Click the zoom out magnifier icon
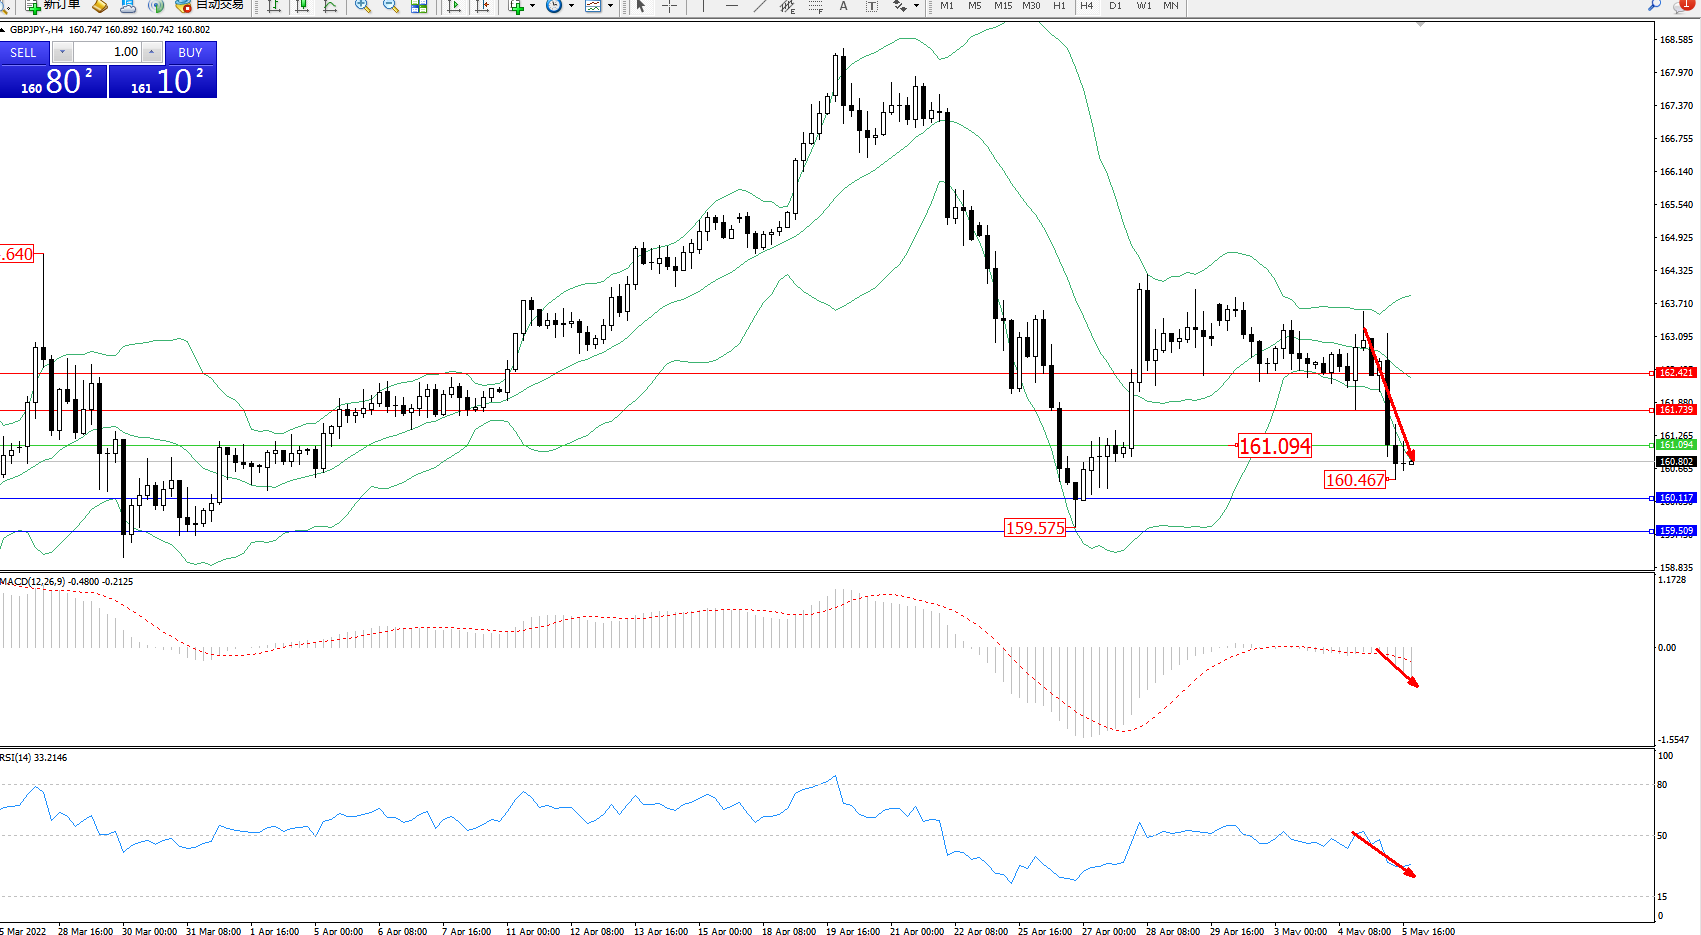The width and height of the screenshot is (1701, 935). pos(391,6)
